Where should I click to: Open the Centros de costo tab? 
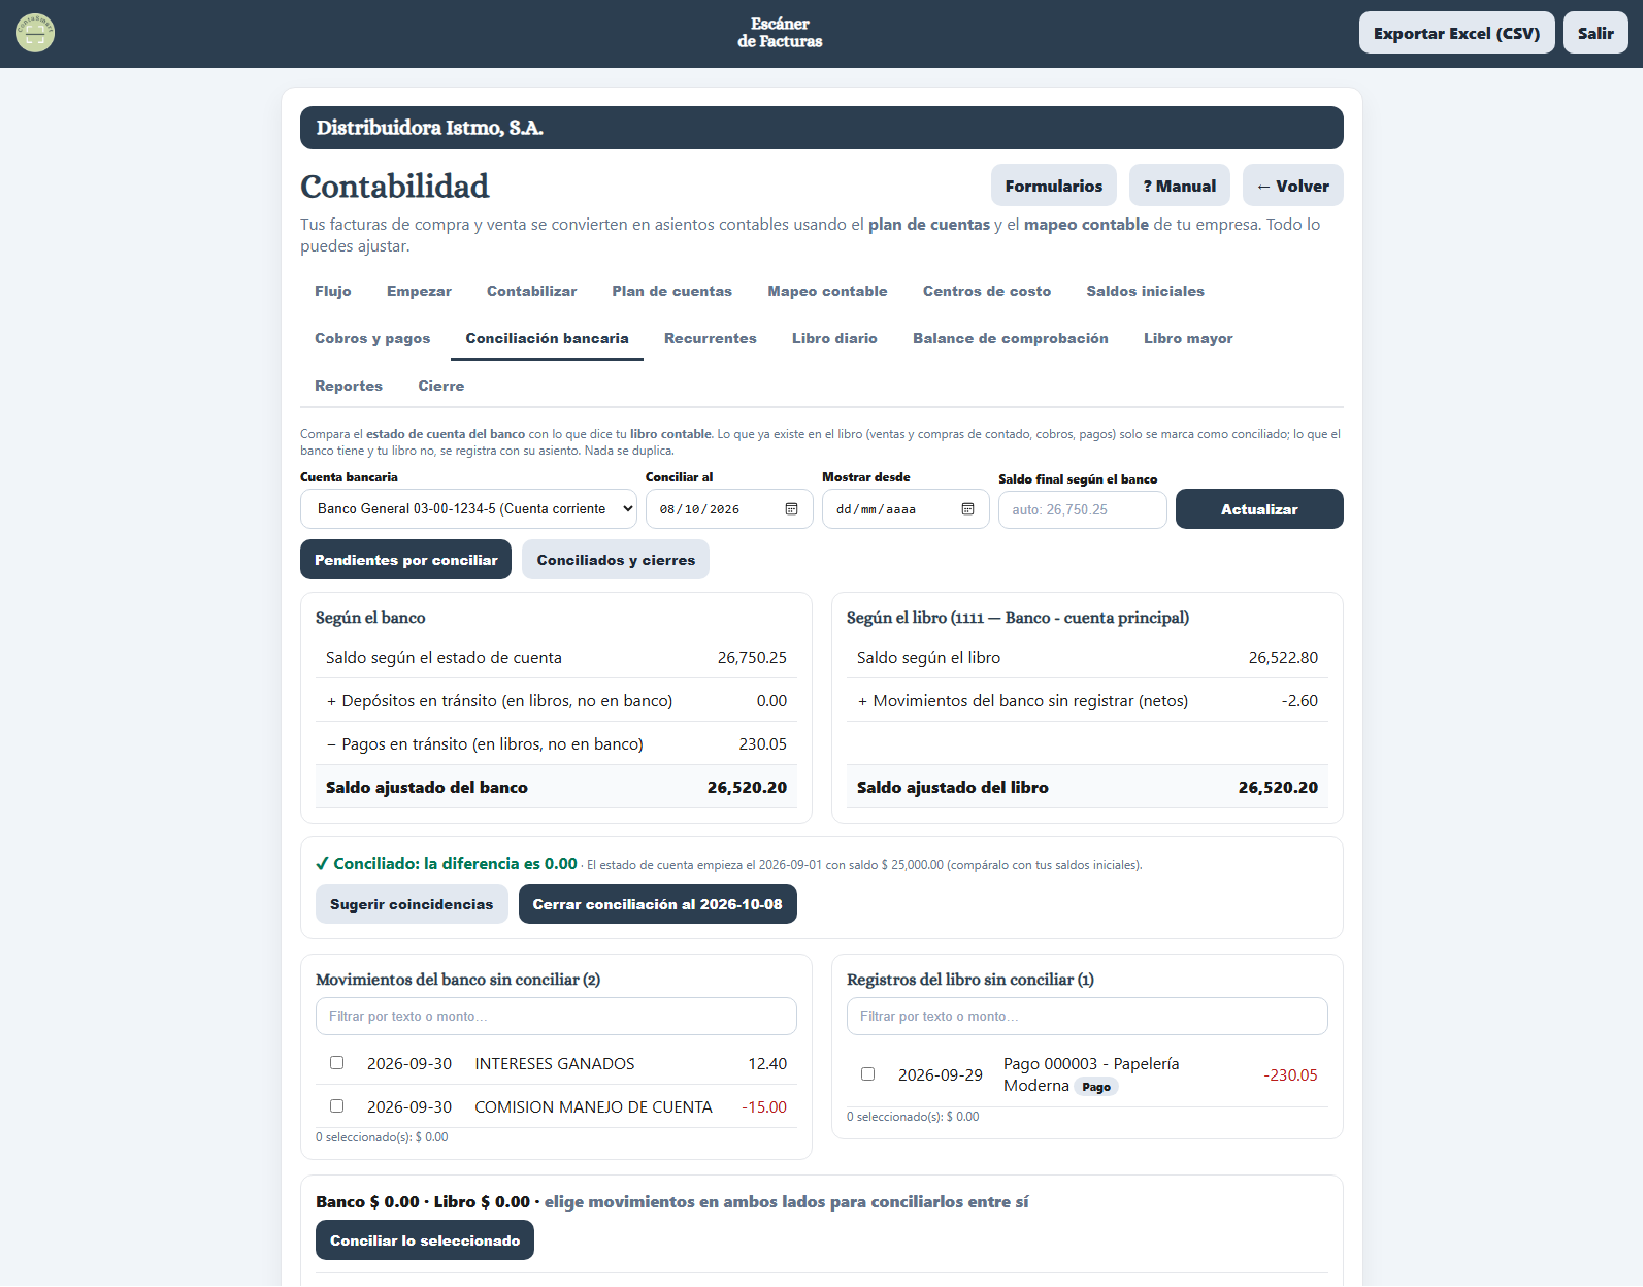pyautogui.click(x=987, y=291)
